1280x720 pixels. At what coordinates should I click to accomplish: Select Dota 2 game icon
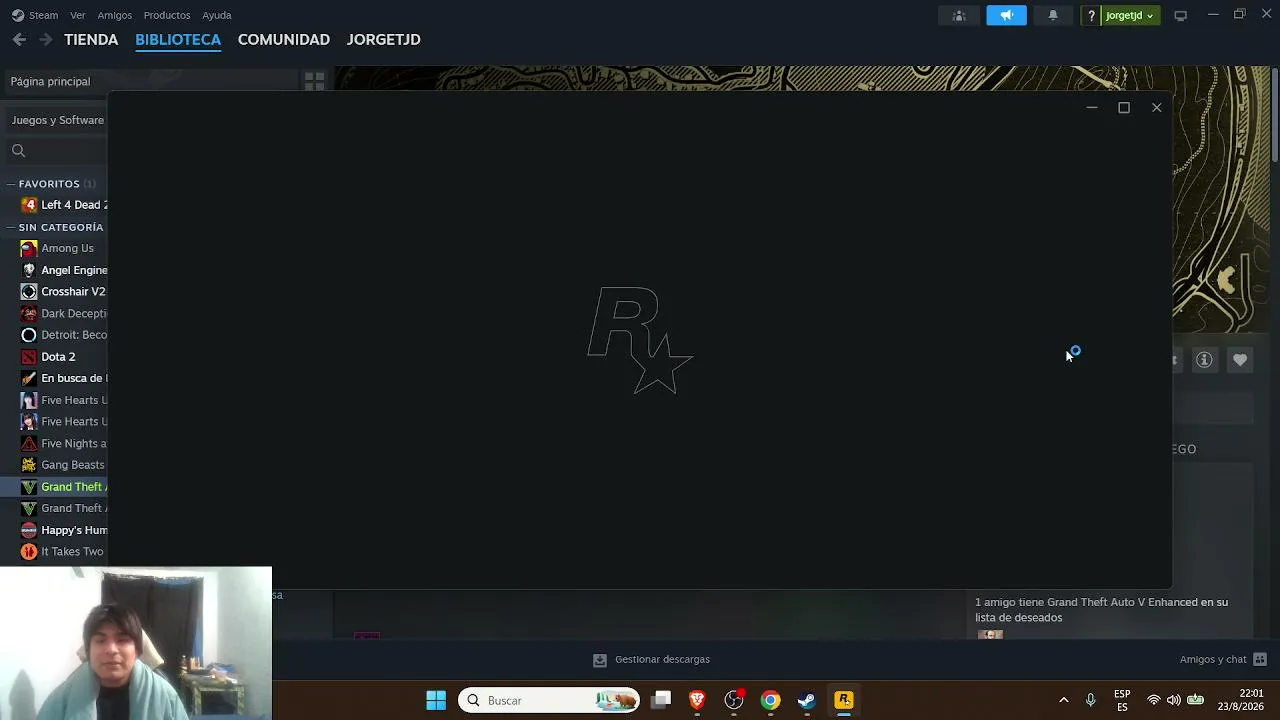coord(29,357)
